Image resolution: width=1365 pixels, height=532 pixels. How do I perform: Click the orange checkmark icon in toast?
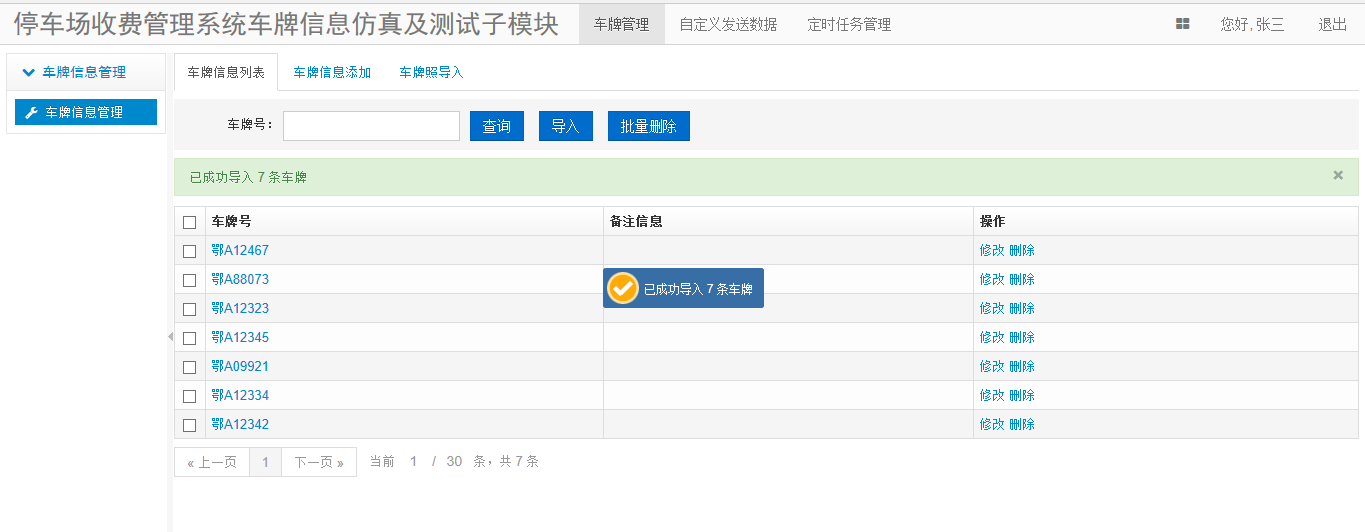pyautogui.click(x=622, y=289)
